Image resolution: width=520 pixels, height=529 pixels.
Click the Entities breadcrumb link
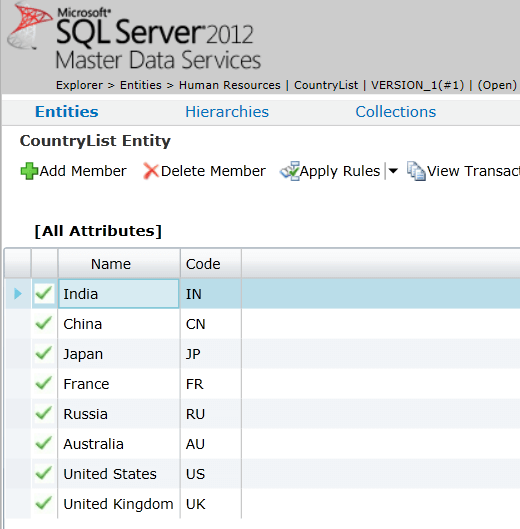point(141,85)
